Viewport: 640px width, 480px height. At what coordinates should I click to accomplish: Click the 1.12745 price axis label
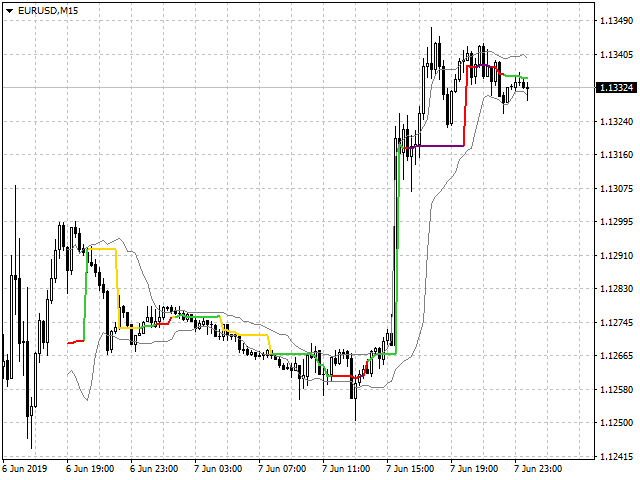tap(616, 322)
